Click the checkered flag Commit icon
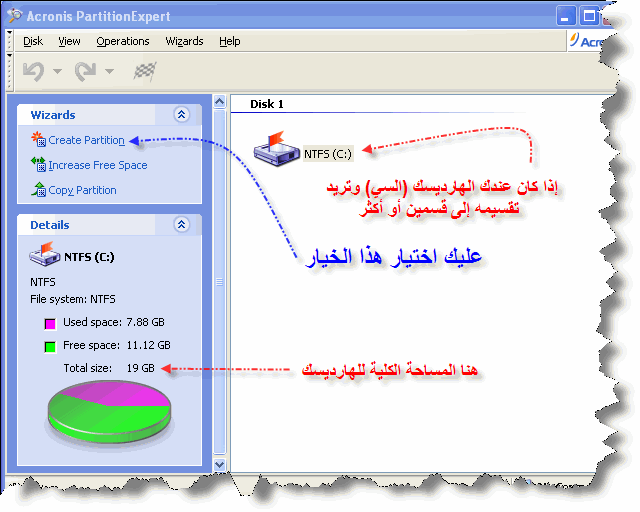 point(145,71)
